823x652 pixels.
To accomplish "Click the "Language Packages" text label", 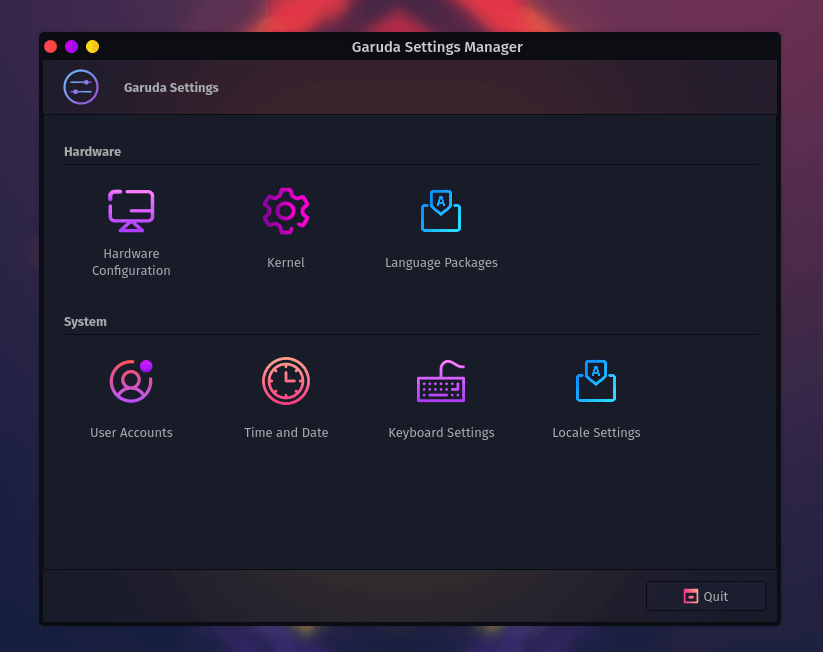I will (x=441, y=263).
